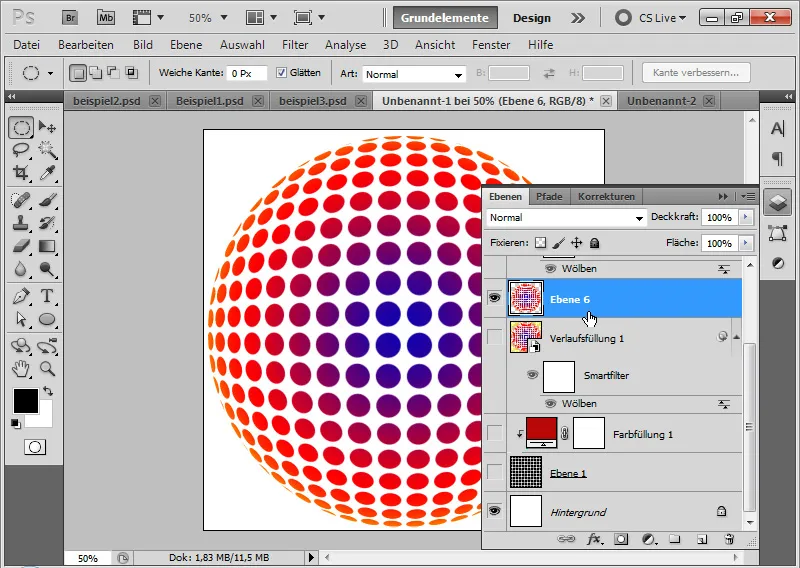
Task: Select the Brush tool
Action: (x=47, y=200)
